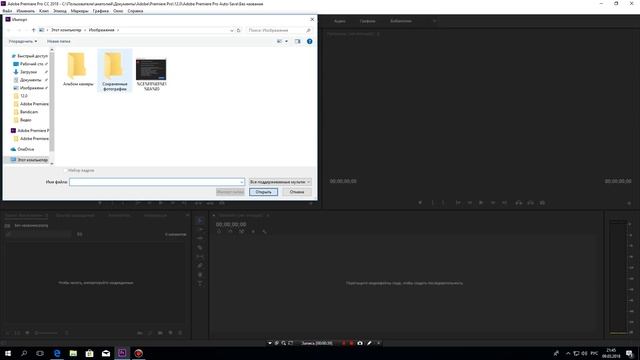
Task: Toggle the preview pane in Import dialog
Action: point(297,41)
